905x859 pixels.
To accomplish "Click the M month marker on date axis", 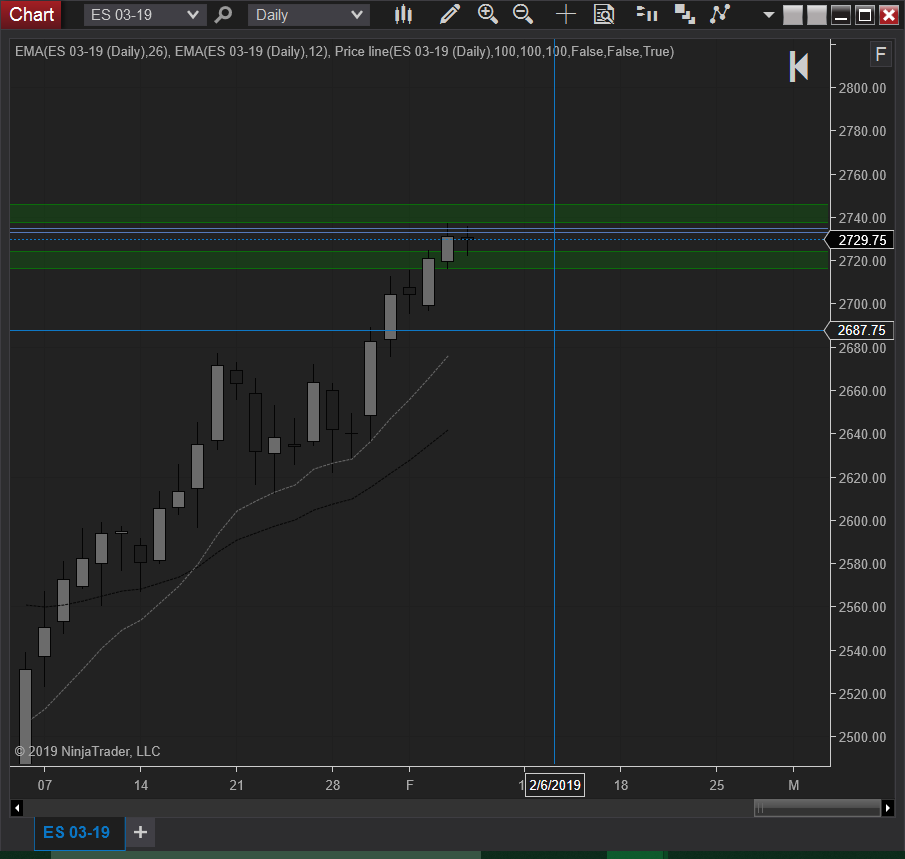I will coord(794,785).
